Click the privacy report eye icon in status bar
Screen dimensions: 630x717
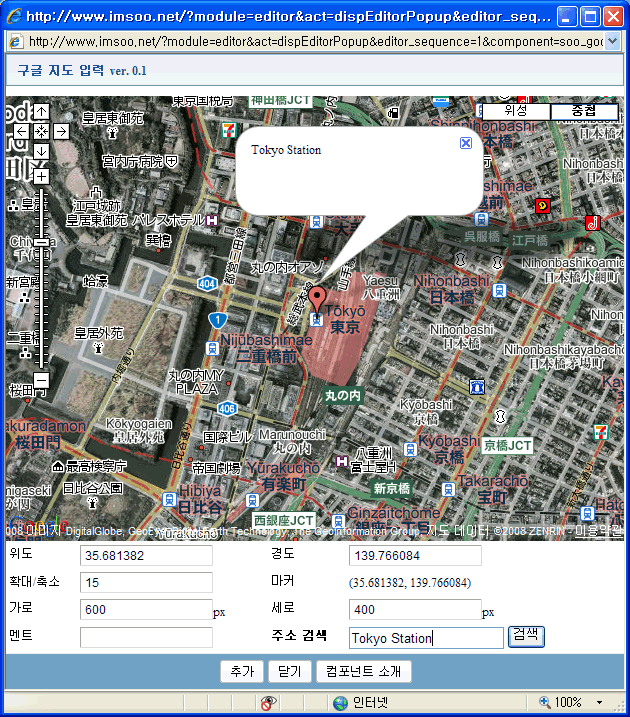[x=268, y=702]
